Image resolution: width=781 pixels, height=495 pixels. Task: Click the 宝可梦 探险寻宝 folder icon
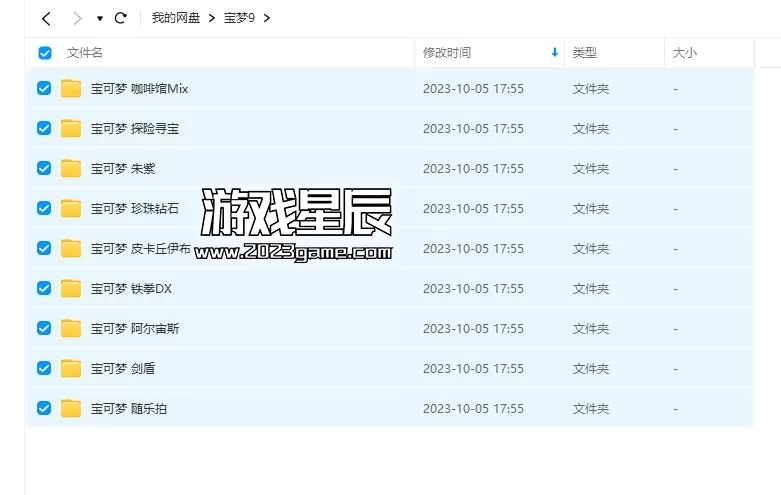tap(71, 128)
